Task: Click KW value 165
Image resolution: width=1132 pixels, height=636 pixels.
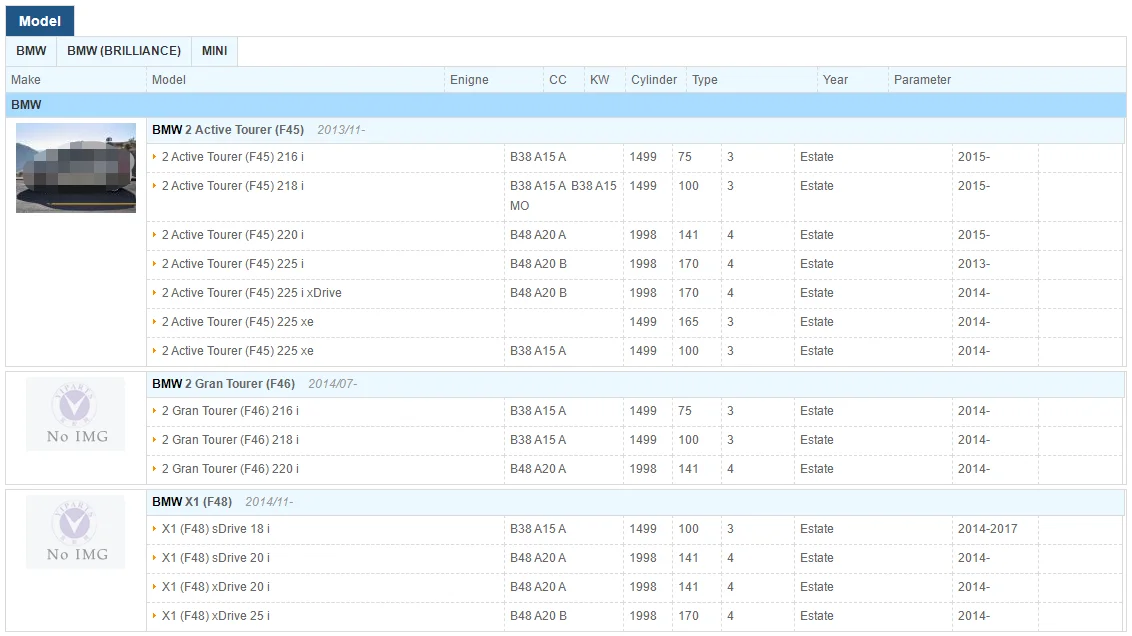Action: click(x=688, y=321)
